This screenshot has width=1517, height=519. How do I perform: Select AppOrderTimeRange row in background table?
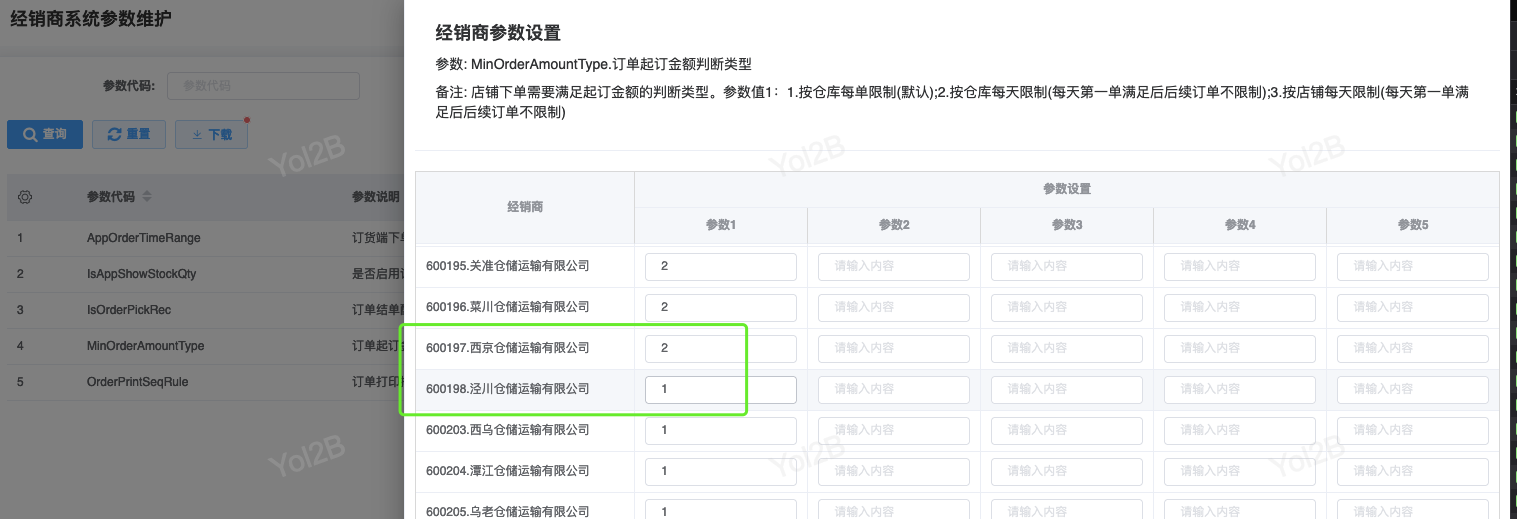pyautogui.click(x=205, y=238)
